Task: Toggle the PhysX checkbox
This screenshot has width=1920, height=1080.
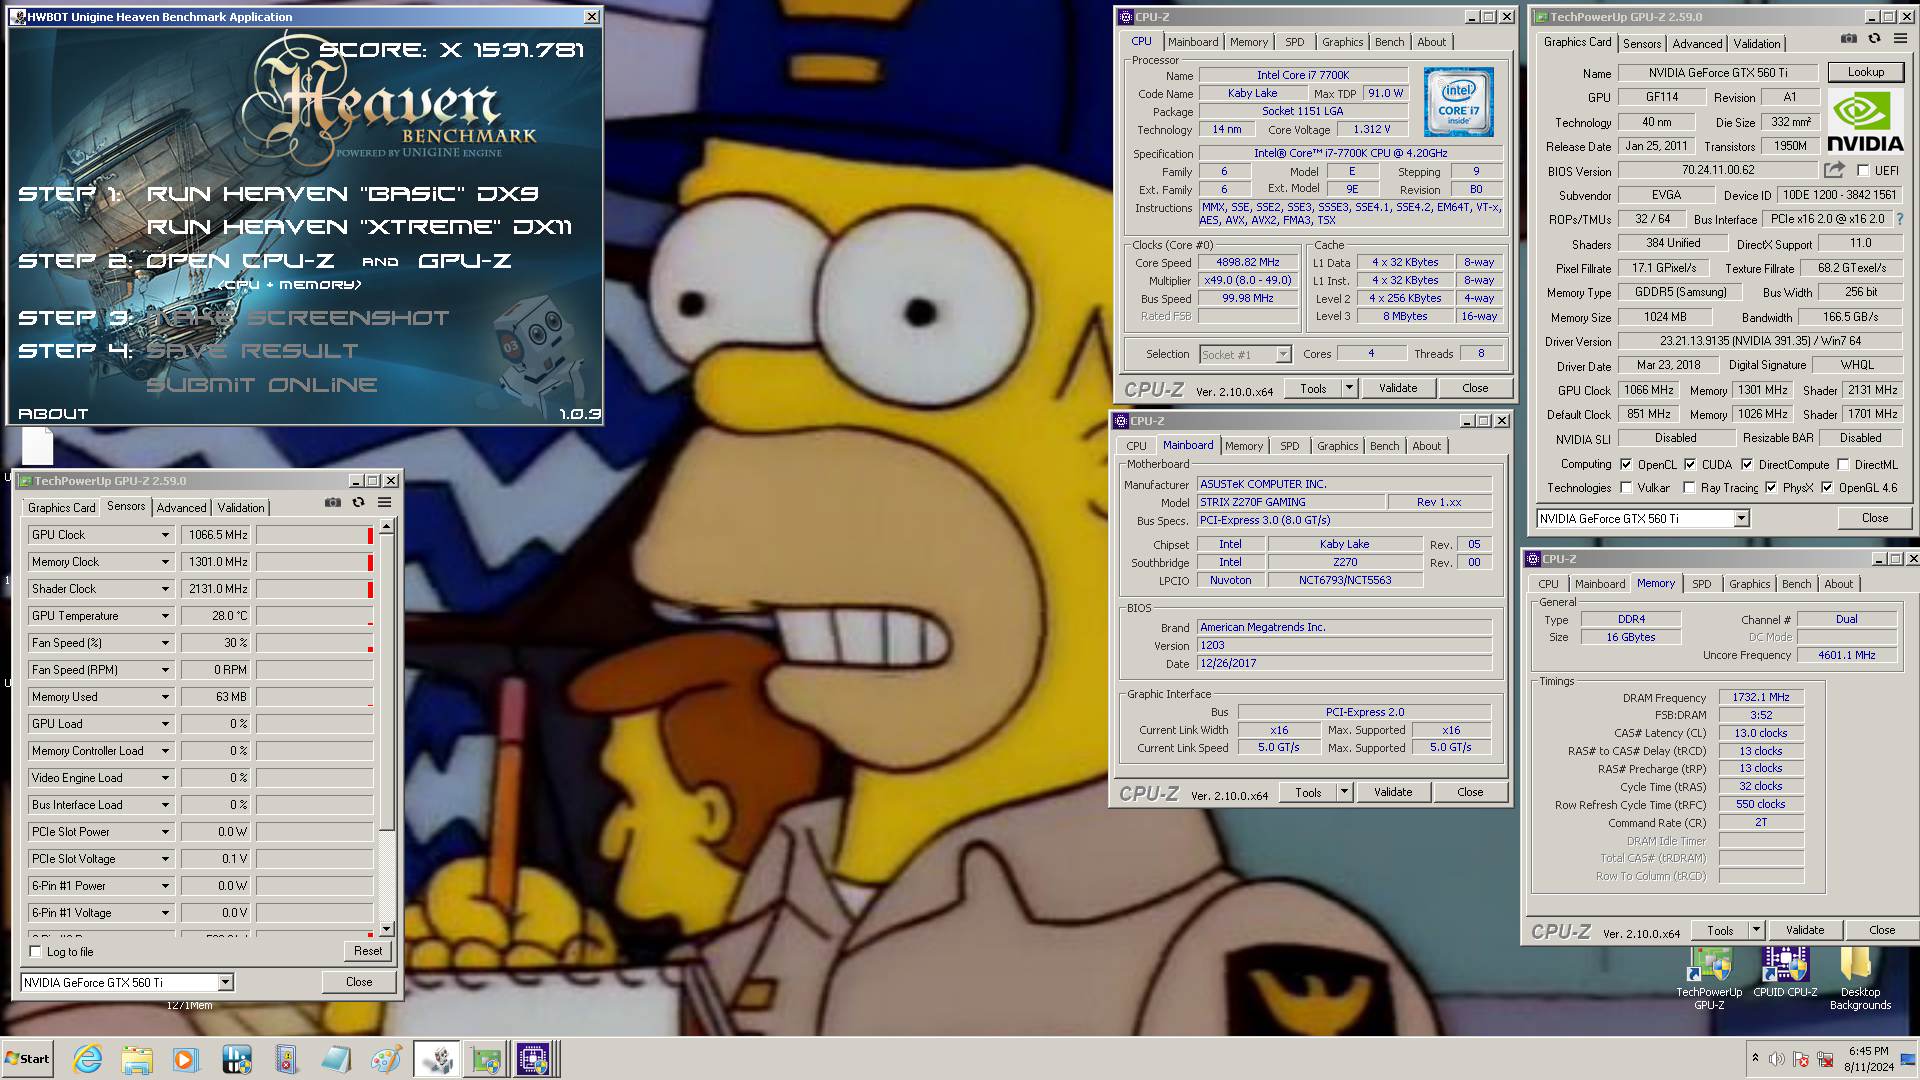Action: tap(1771, 488)
